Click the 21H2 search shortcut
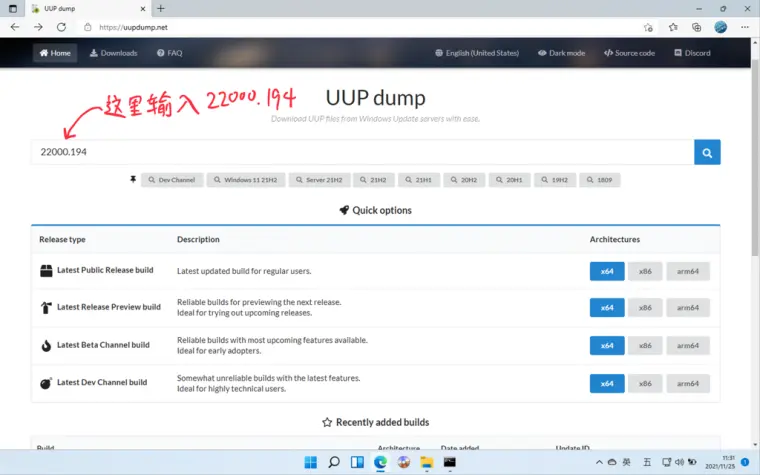 (374, 180)
